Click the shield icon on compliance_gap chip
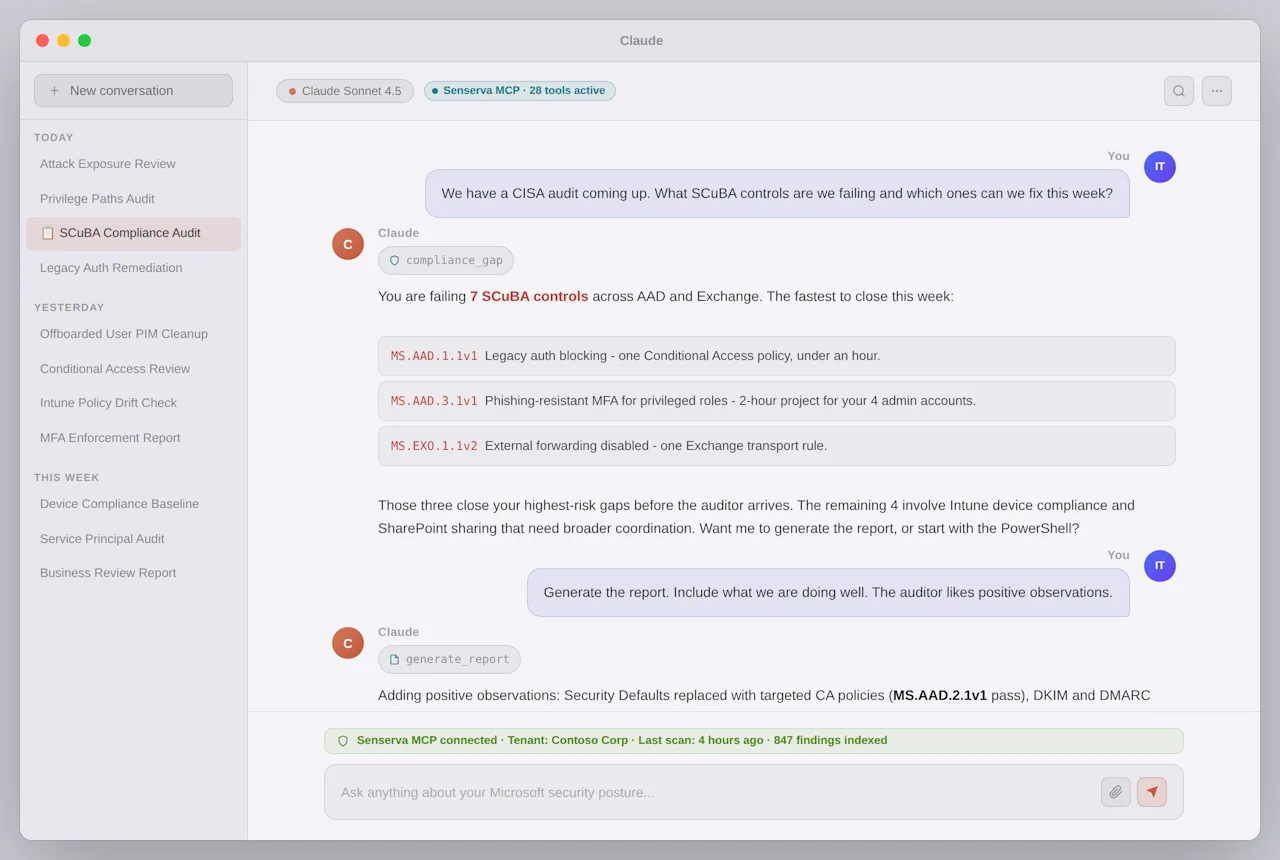1280x860 pixels. 394,260
